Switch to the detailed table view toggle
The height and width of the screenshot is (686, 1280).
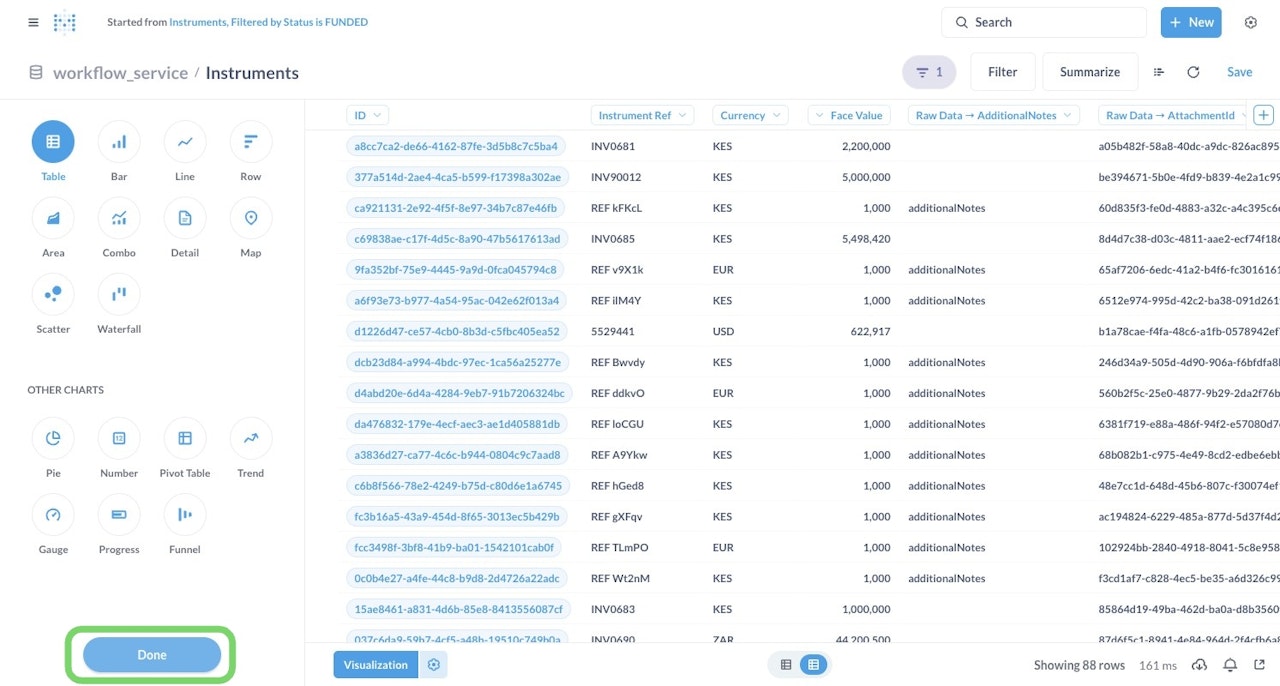tap(814, 665)
